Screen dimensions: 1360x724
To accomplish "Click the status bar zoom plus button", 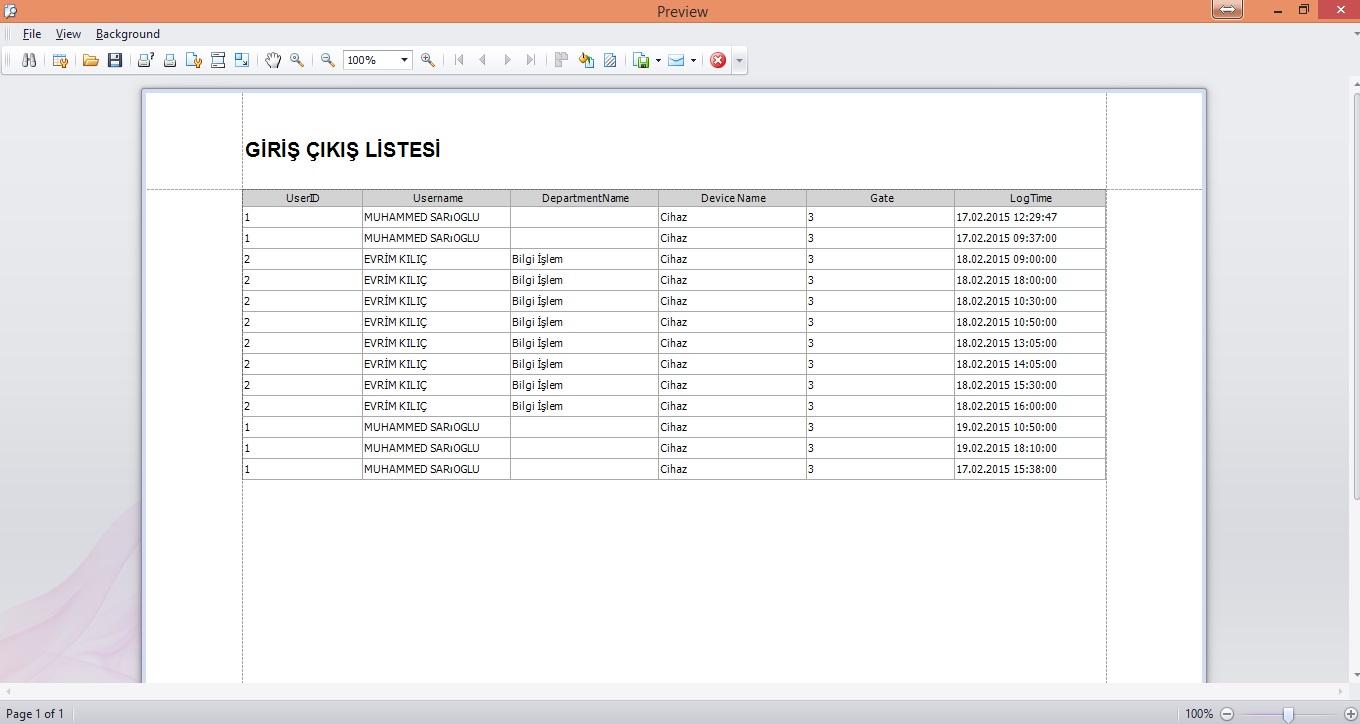I will pyautogui.click(x=1350, y=714).
